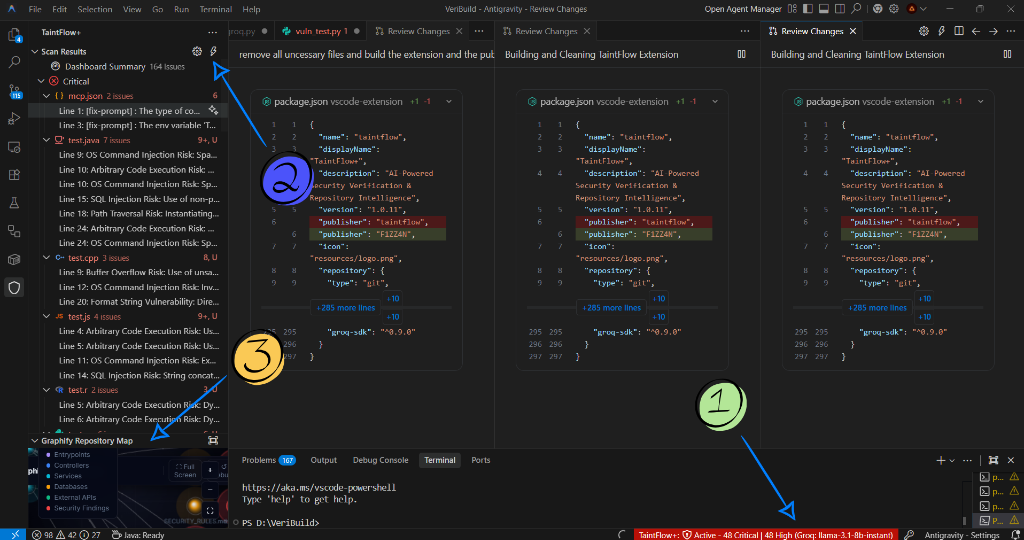
Task: Click TaintFlow+ Active status bar item
Action: coord(765,535)
